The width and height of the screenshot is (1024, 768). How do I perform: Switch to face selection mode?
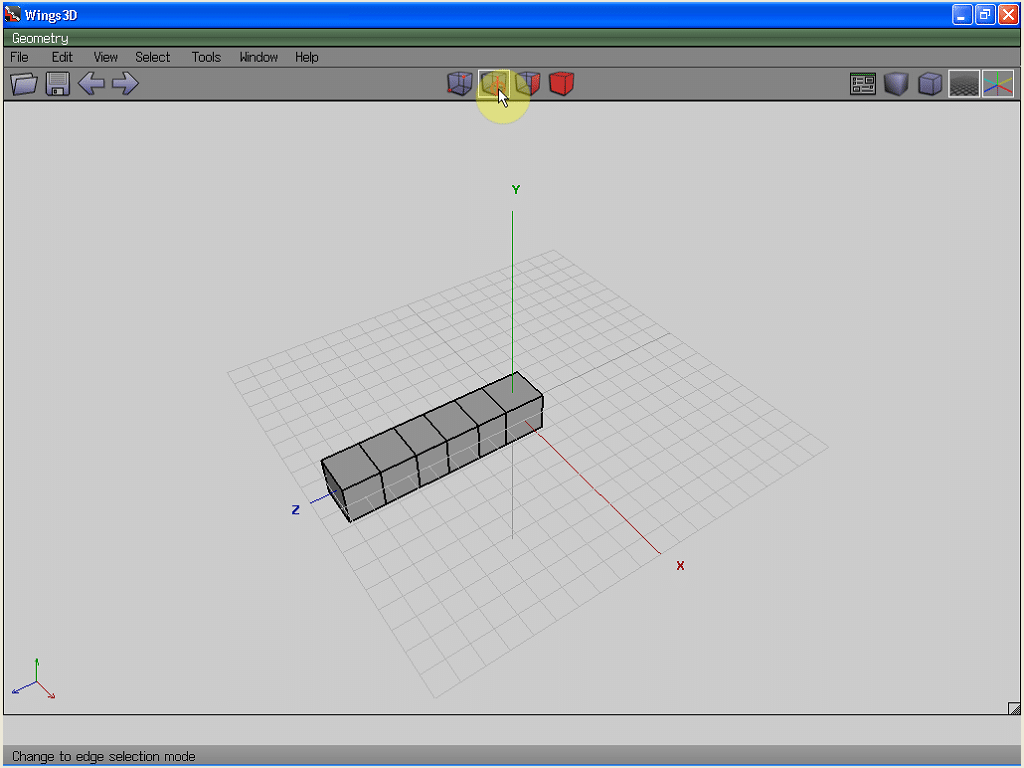(x=528, y=84)
